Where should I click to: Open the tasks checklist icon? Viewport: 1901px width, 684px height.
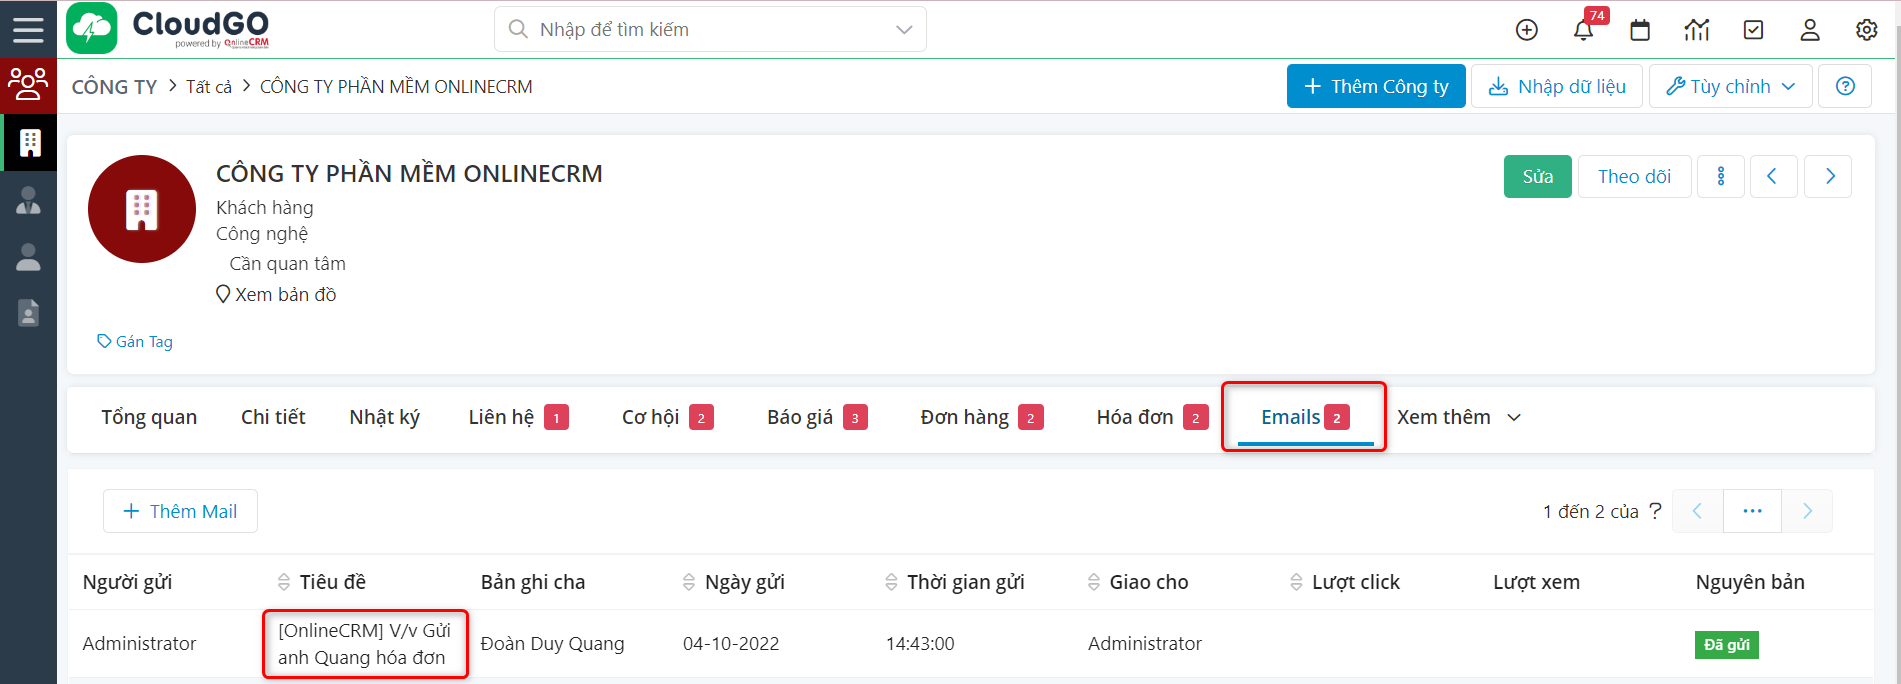1753,30
